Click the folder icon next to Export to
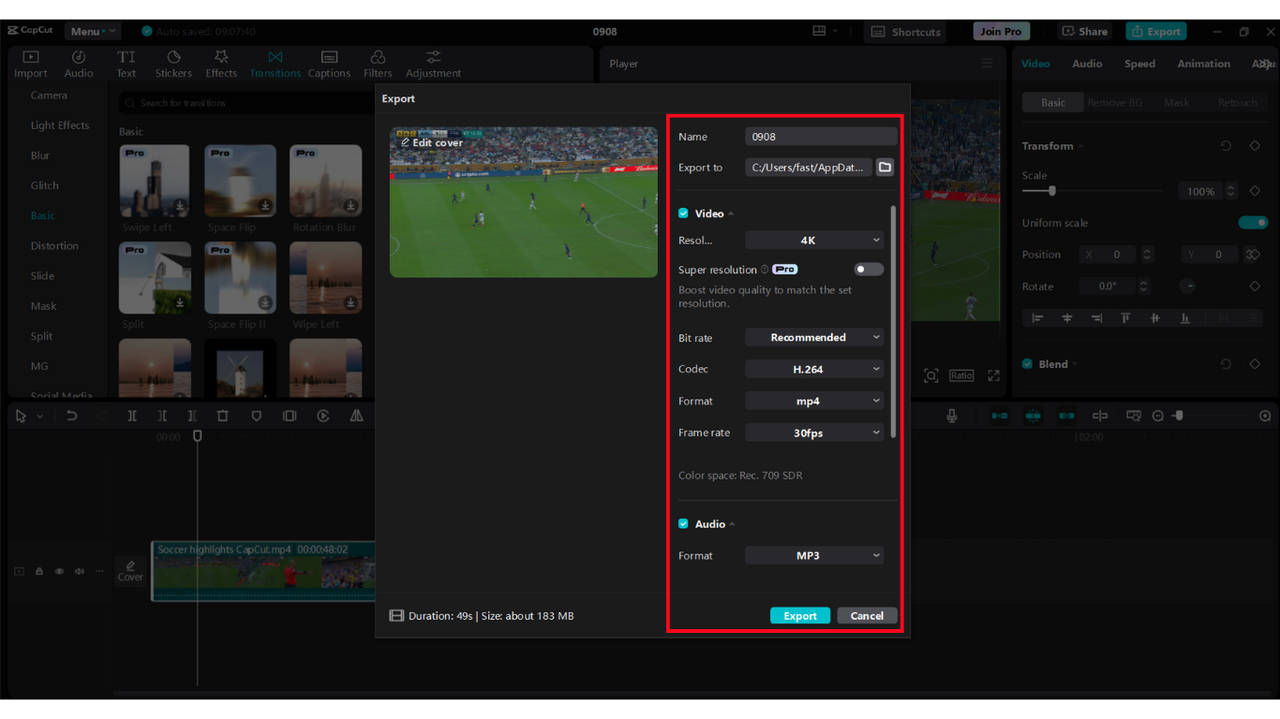Image resolution: width=1280 pixels, height=719 pixels. click(x=885, y=167)
